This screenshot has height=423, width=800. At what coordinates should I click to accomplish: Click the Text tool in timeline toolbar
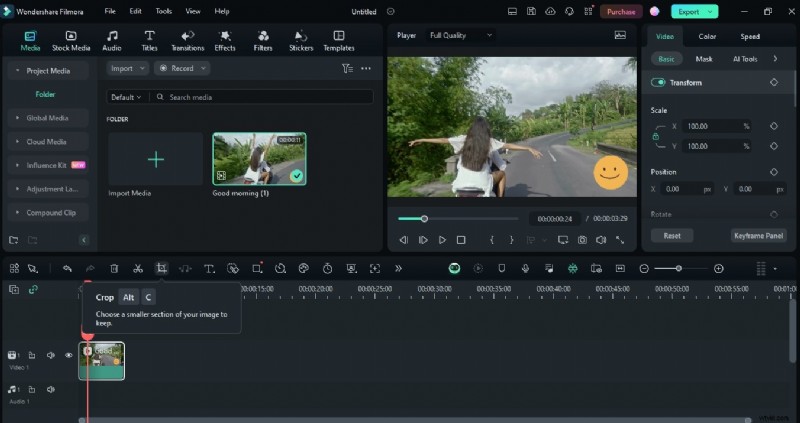point(210,268)
